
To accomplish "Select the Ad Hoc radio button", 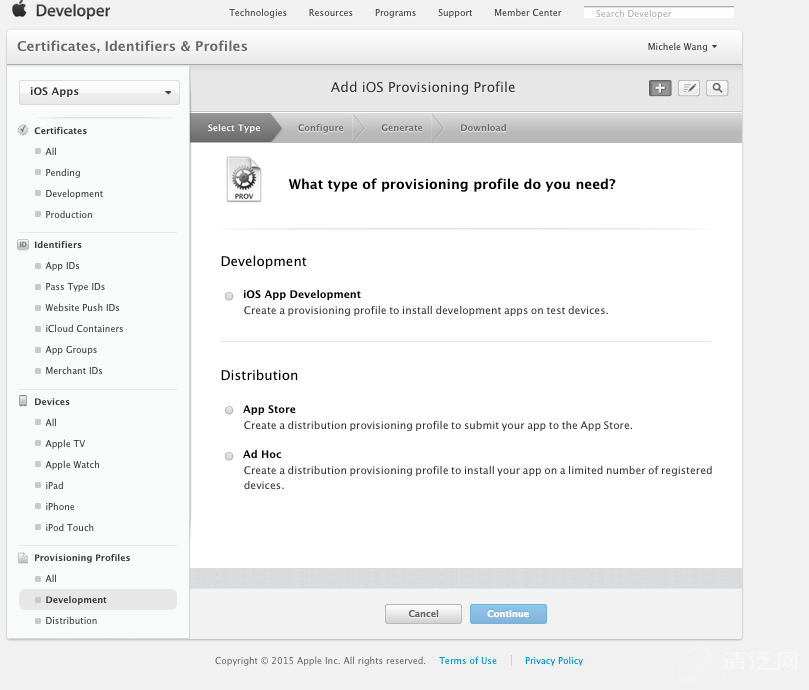I will point(229,455).
